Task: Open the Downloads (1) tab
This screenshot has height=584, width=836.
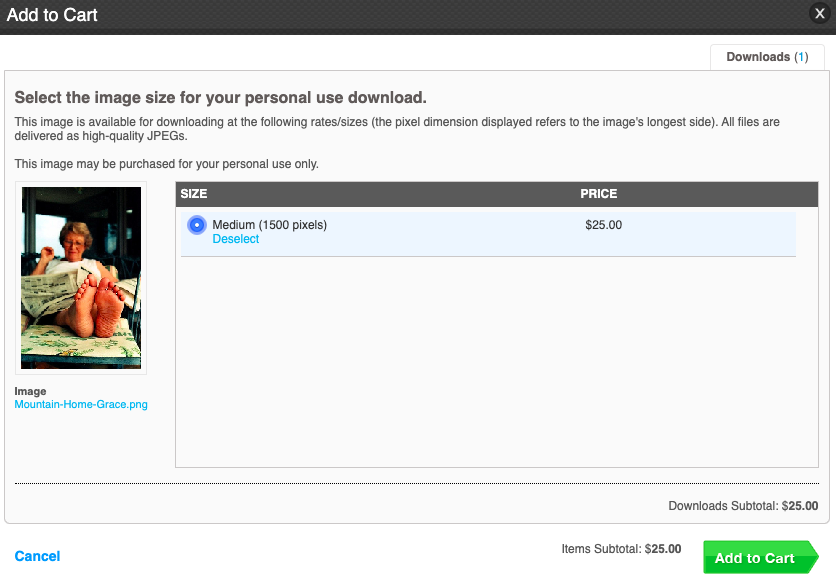Action: 767,57
